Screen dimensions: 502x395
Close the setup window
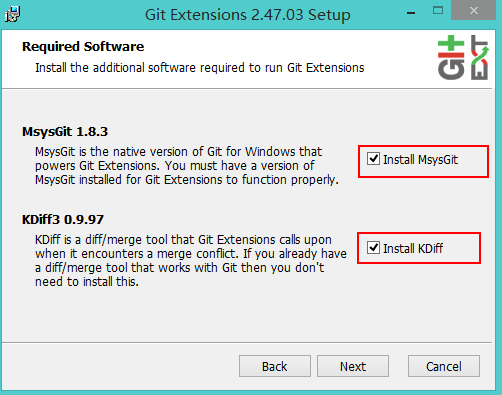pyautogui.click(x=473, y=11)
